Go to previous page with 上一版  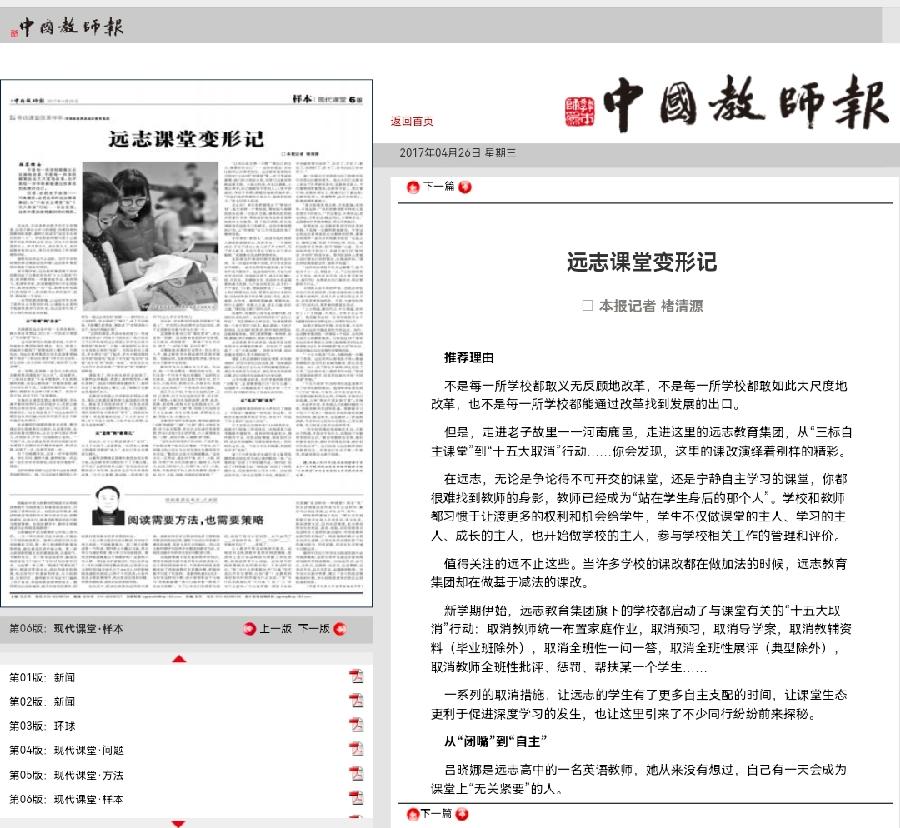[x=276, y=629]
